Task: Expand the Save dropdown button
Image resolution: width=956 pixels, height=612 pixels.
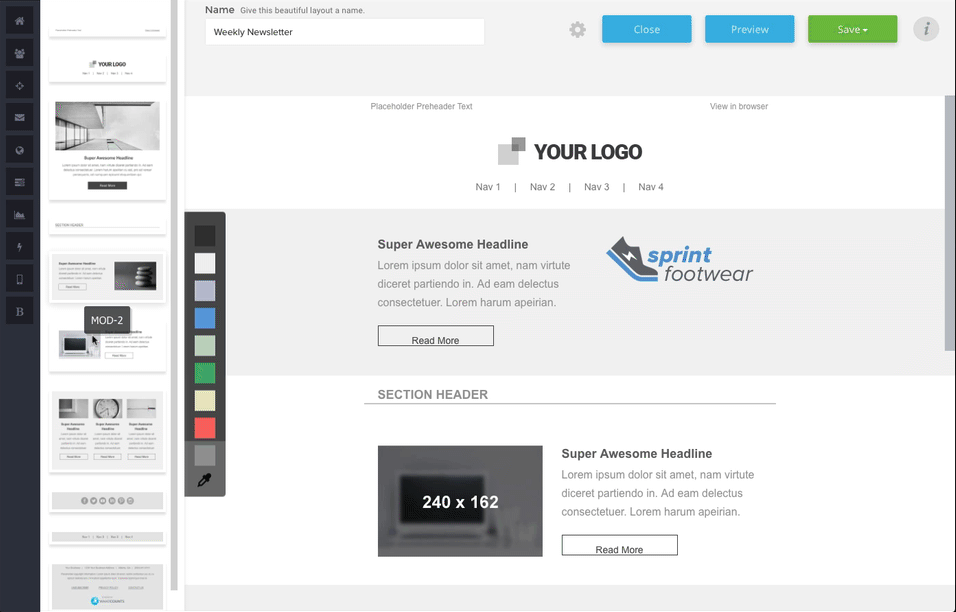Action: 852,29
